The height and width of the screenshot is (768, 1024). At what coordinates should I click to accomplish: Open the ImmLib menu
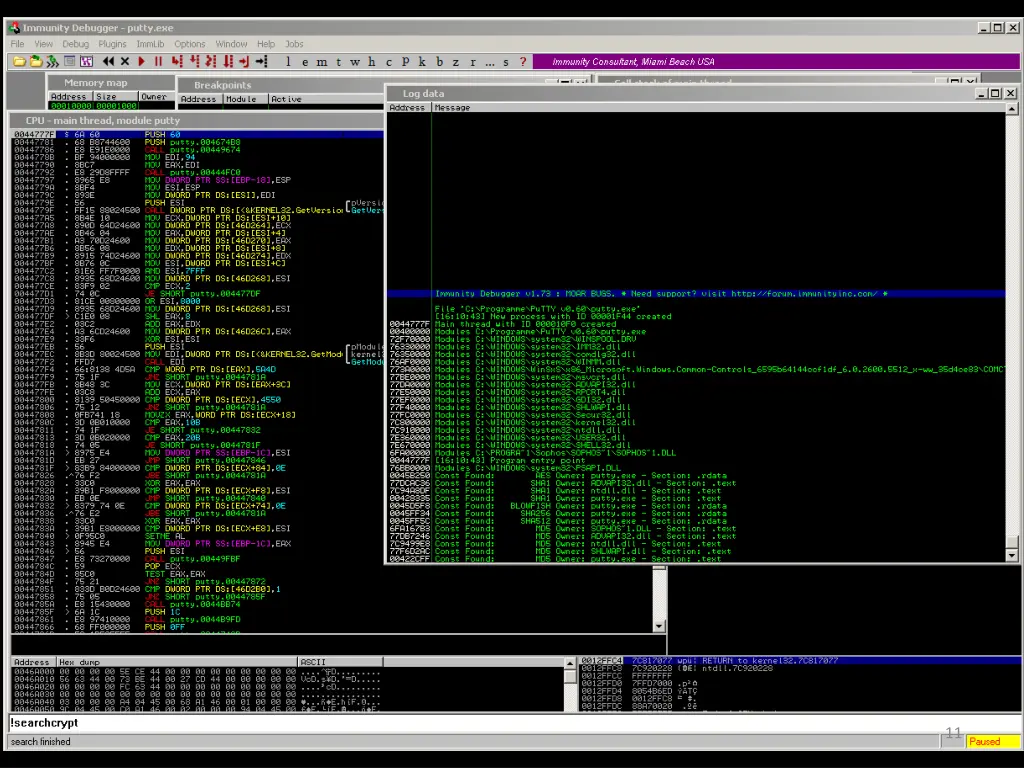pyautogui.click(x=150, y=44)
